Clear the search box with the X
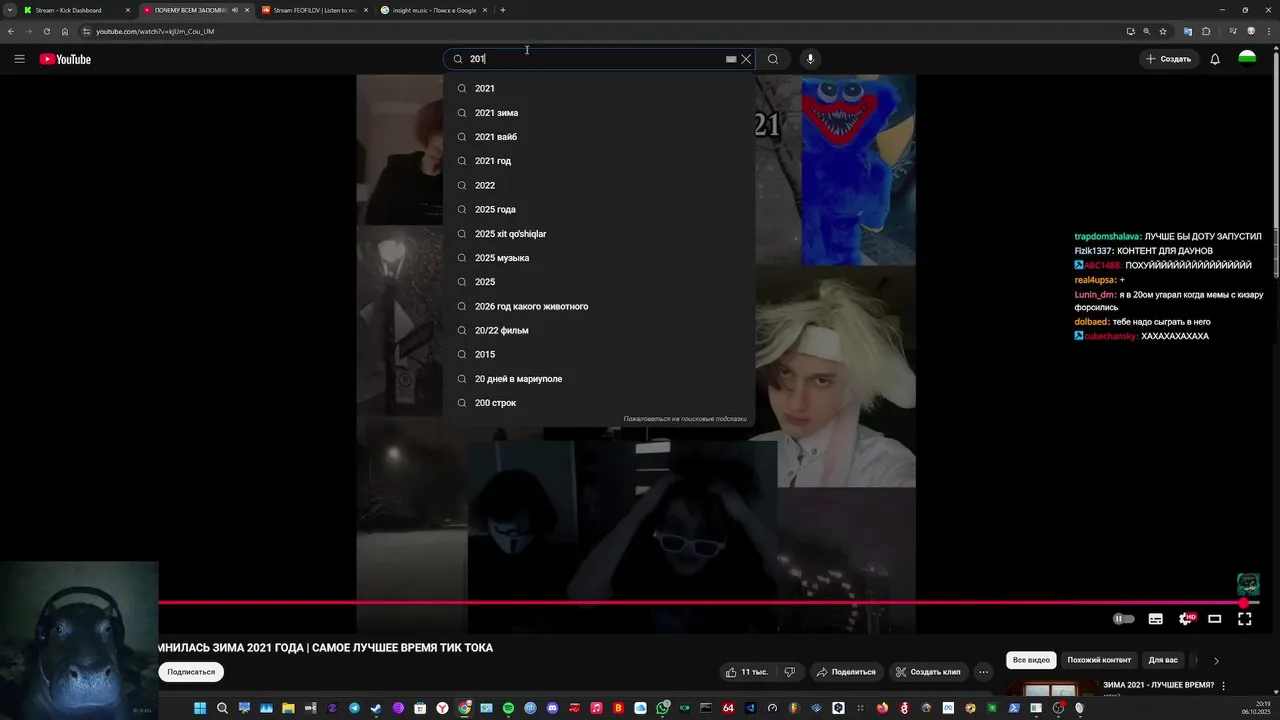Image resolution: width=1280 pixels, height=720 pixels. click(746, 59)
